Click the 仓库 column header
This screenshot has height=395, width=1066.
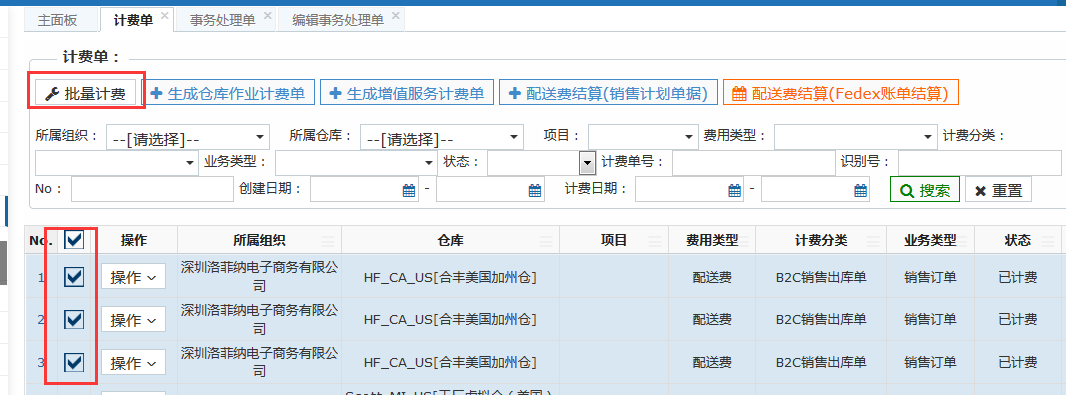click(451, 240)
